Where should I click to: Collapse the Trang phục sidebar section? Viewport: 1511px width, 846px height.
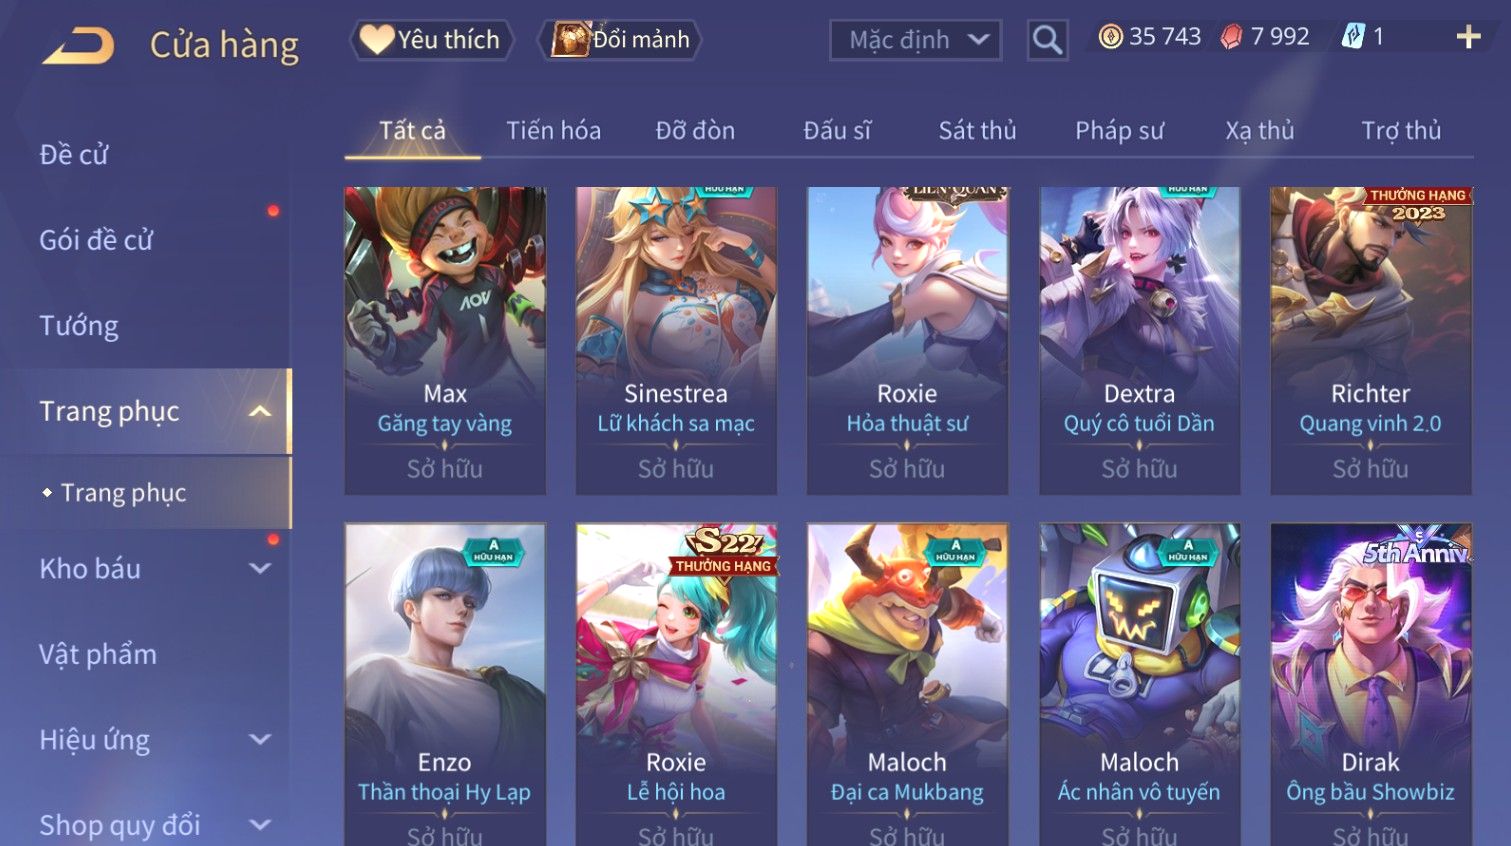(260, 411)
